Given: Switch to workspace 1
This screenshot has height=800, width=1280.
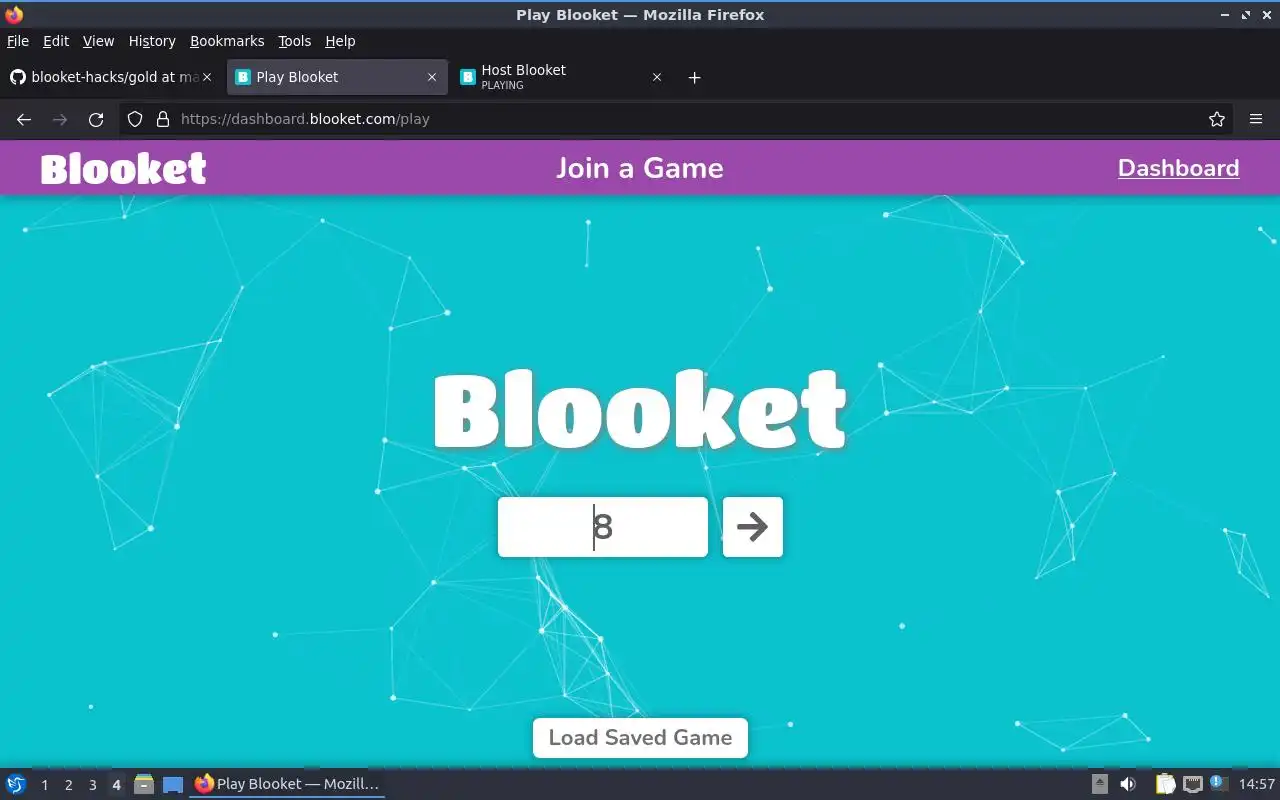Looking at the screenshot, I should [44, 785].
